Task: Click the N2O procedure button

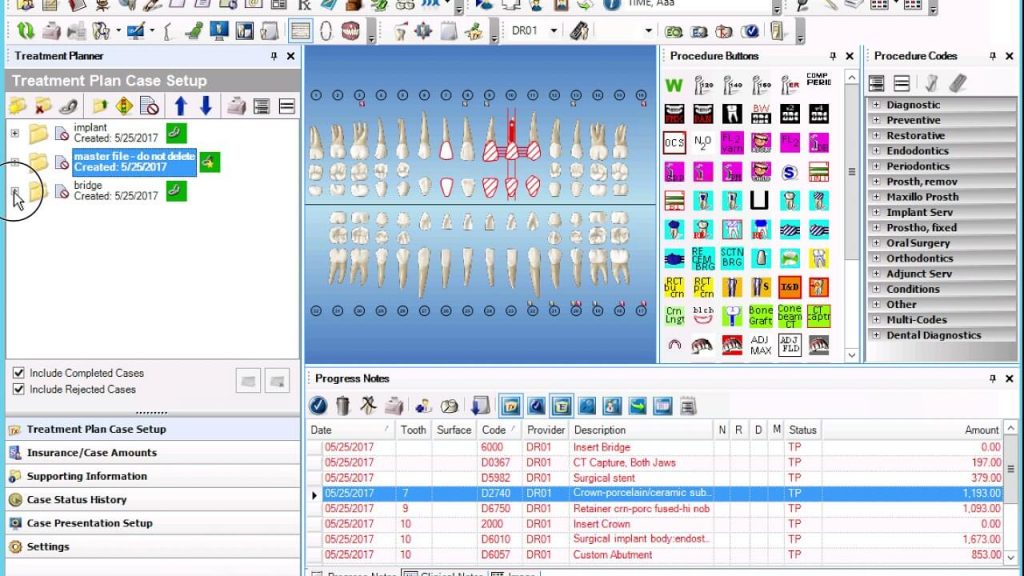Action: [703, 143]
